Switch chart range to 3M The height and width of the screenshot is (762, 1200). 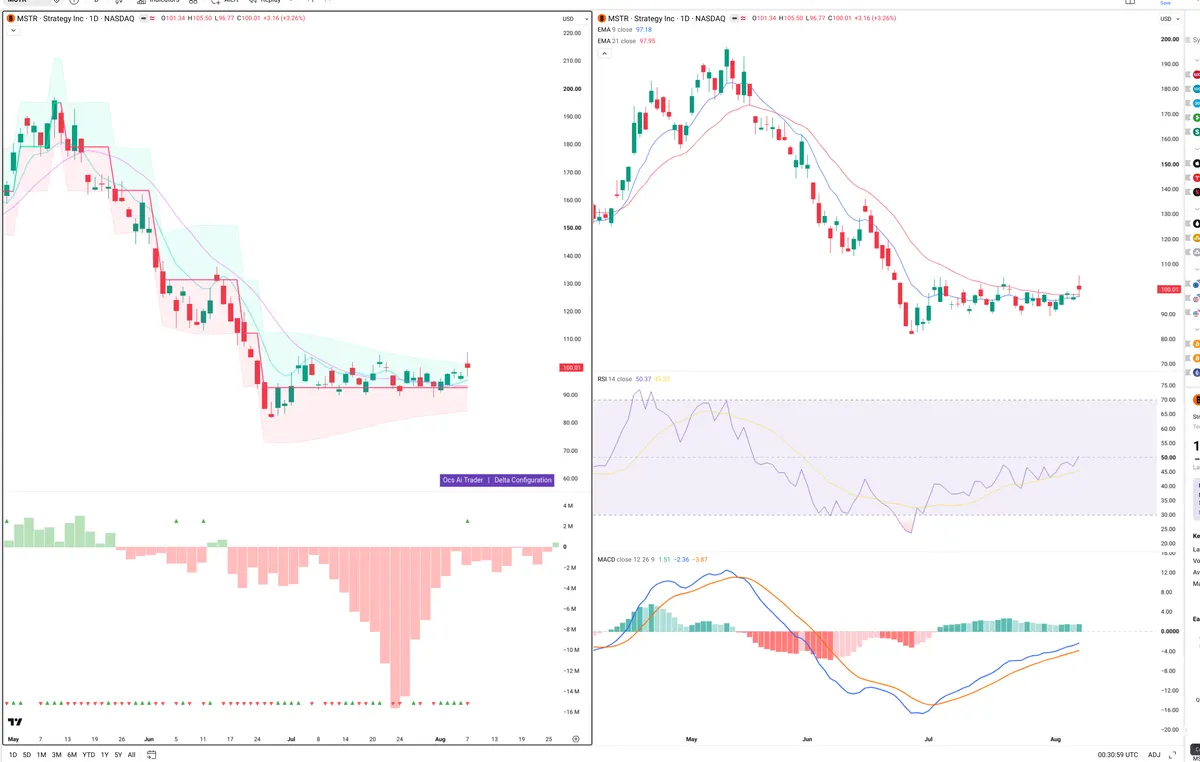[57, 754]
